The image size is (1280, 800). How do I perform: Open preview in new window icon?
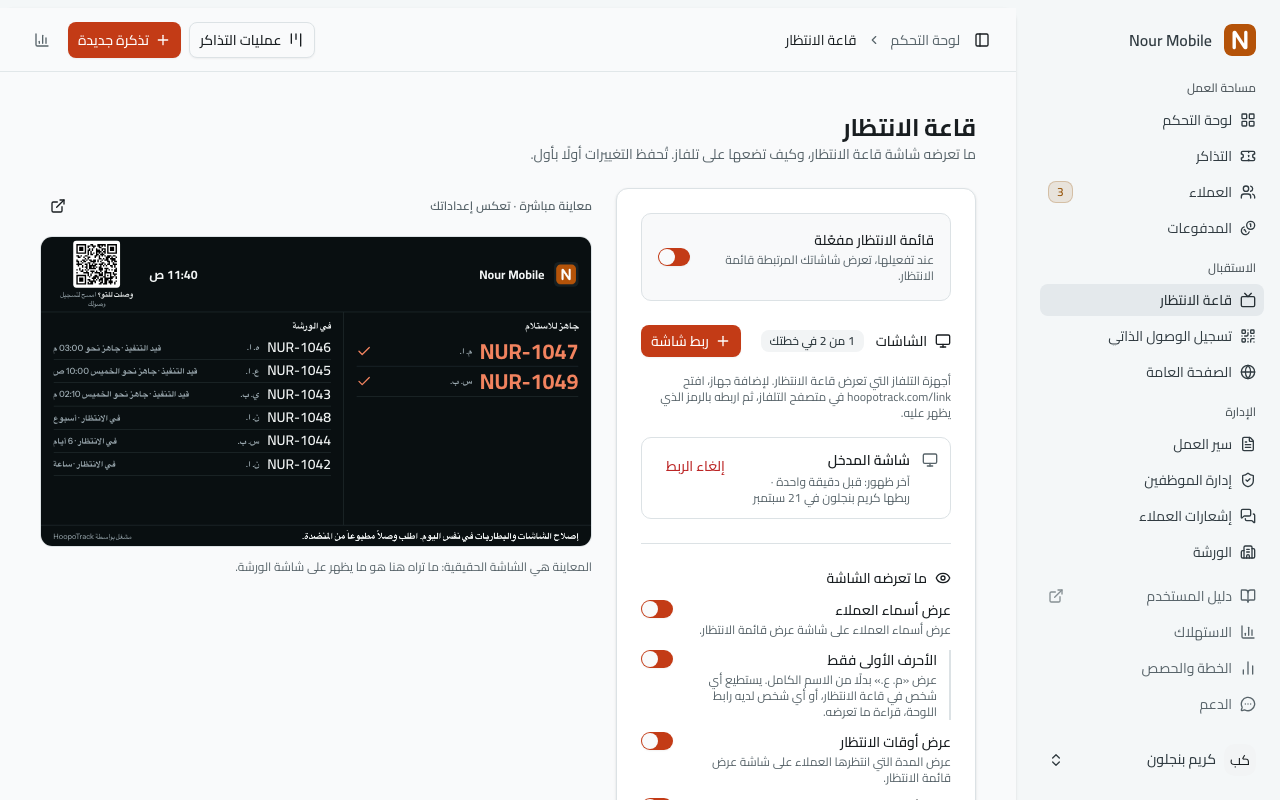58,206
